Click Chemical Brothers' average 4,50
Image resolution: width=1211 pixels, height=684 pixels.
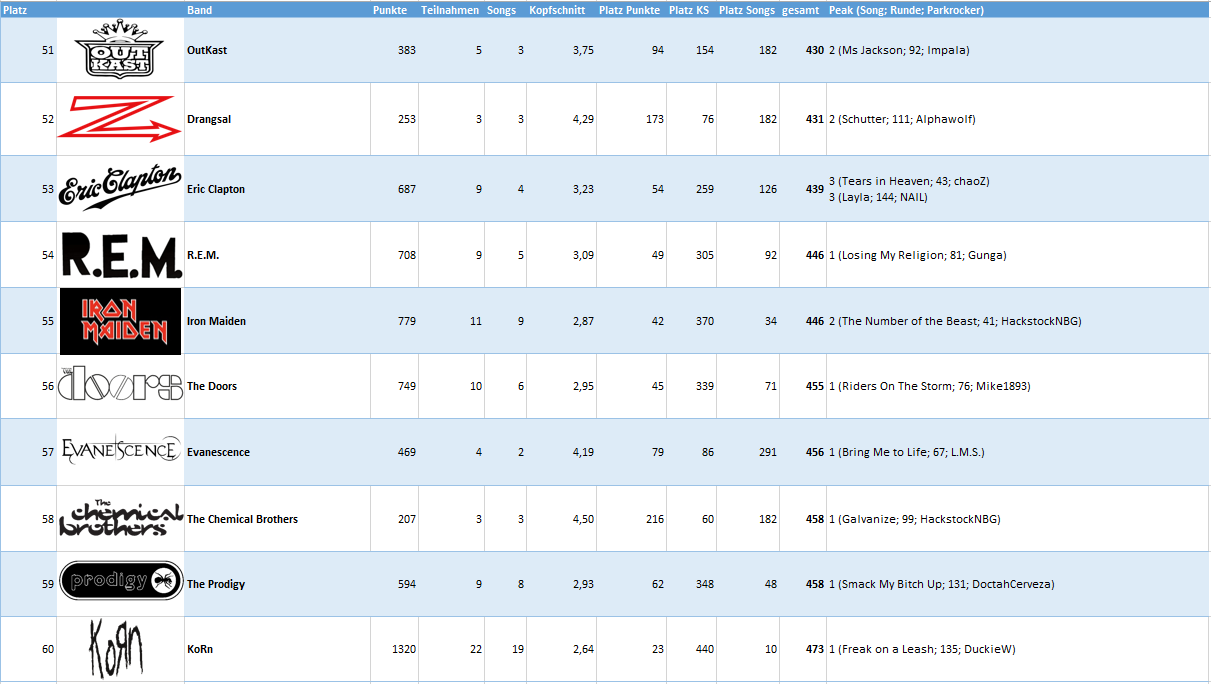[x=583, y=519]
